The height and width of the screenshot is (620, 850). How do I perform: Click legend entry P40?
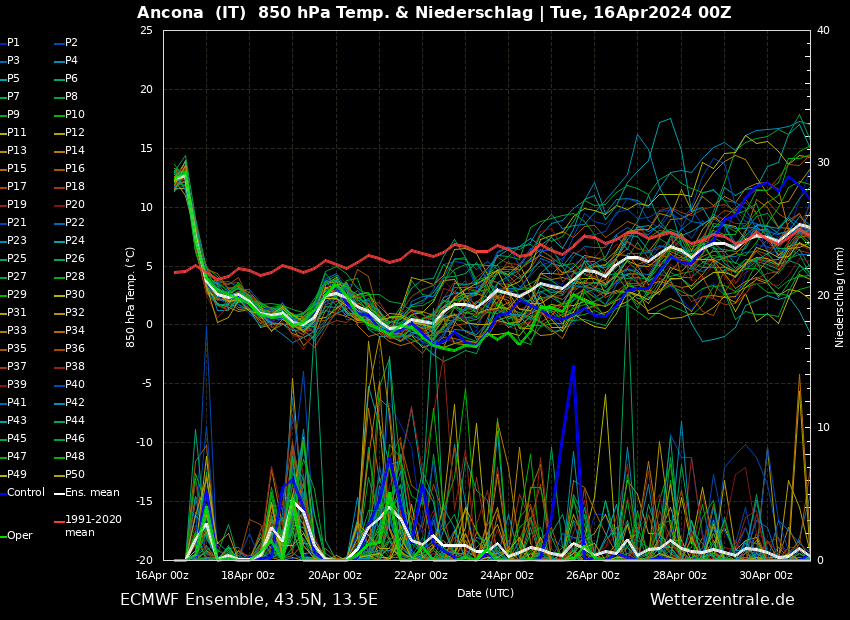[70, 384]
